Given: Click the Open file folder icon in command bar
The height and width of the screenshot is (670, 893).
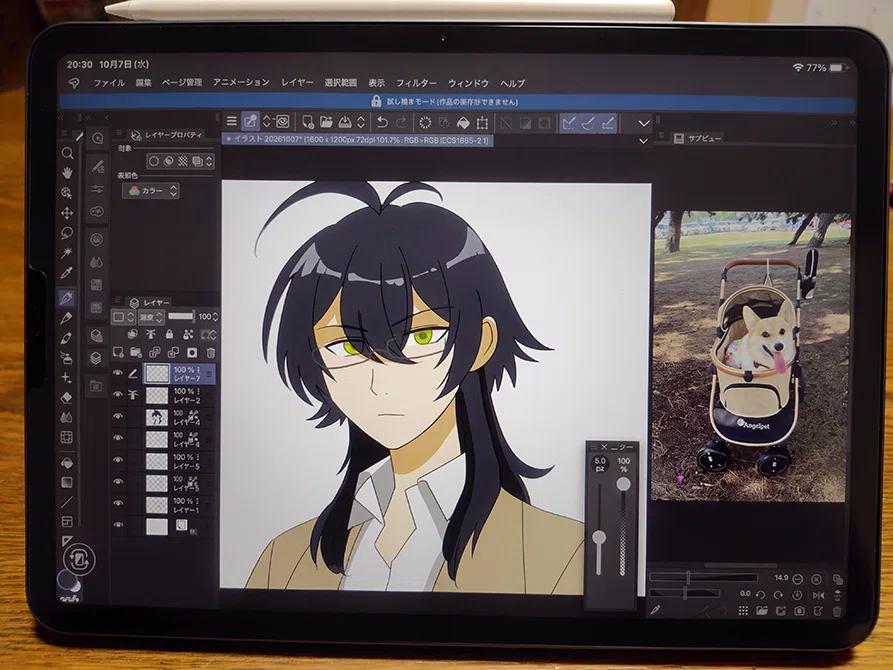Looking at the screenshot, I should coord(326,122).
